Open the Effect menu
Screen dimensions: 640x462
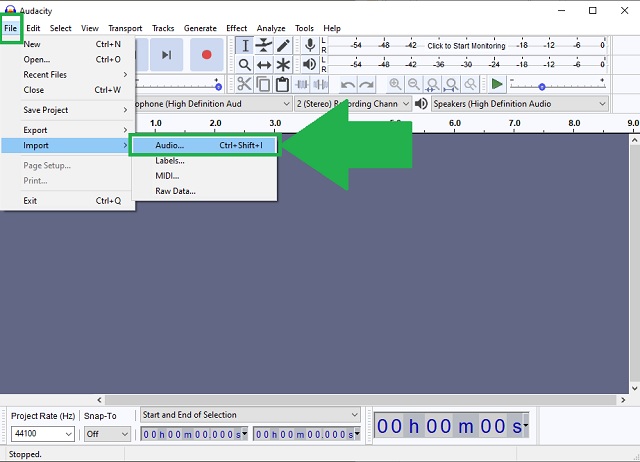pyautogui.click(x=237, y=28)
